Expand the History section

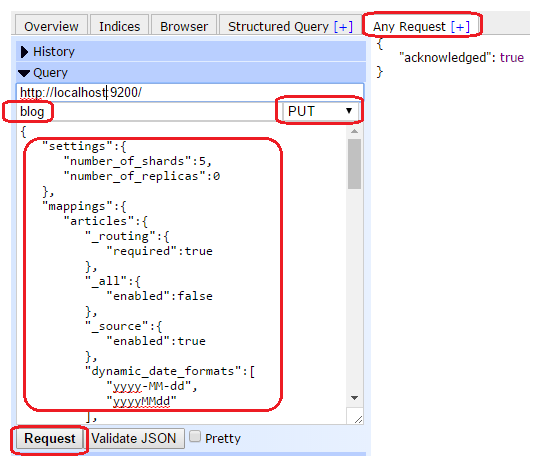tap(191, 52)
